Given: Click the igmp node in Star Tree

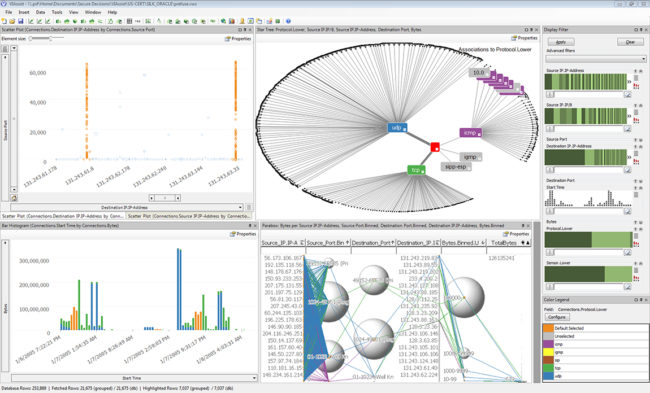Looking at the screenshot, I should (x=471, y=157).
